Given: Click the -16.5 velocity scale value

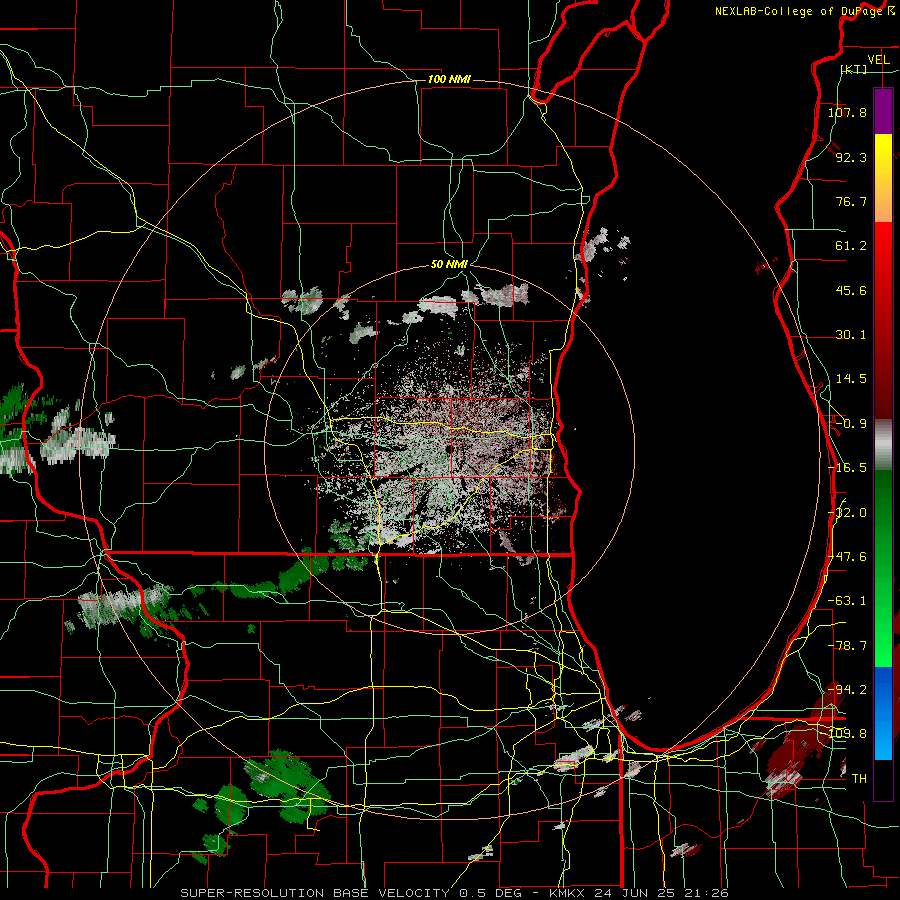Looking at the screenshot, I should [847, 468].
